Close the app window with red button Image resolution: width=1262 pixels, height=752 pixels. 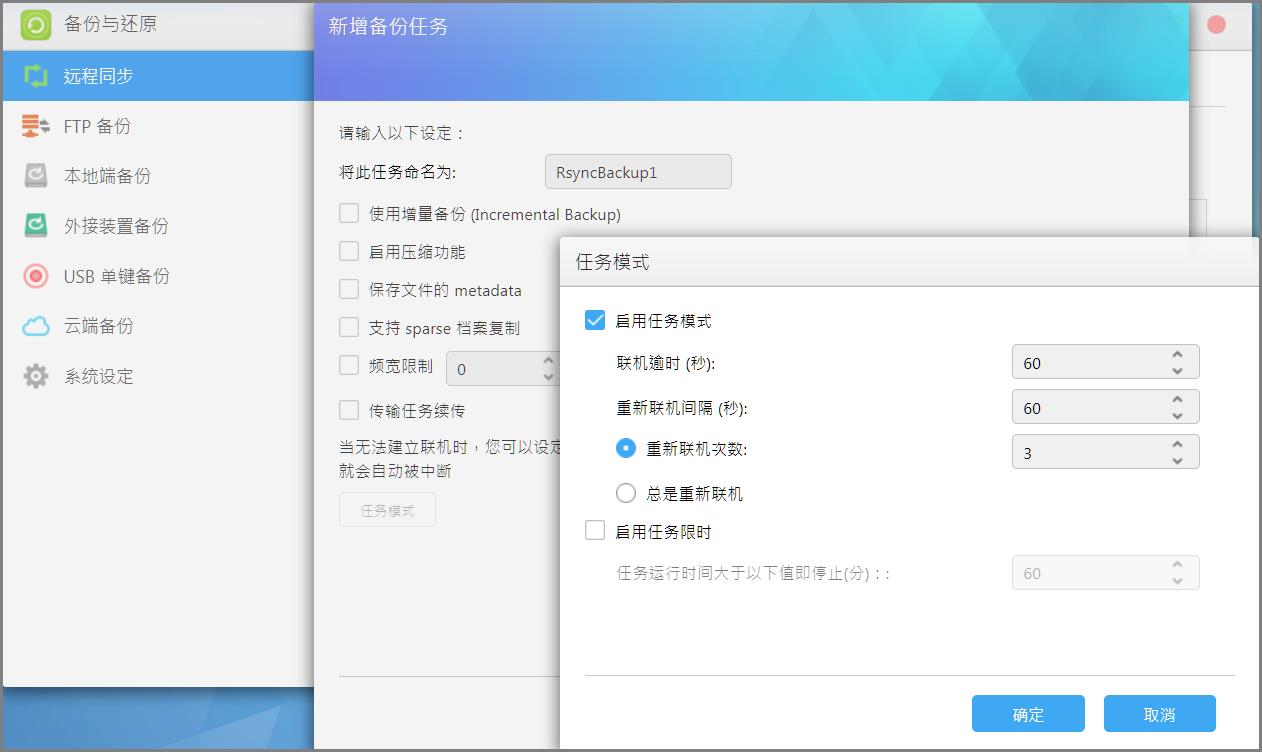point(1216,25)
